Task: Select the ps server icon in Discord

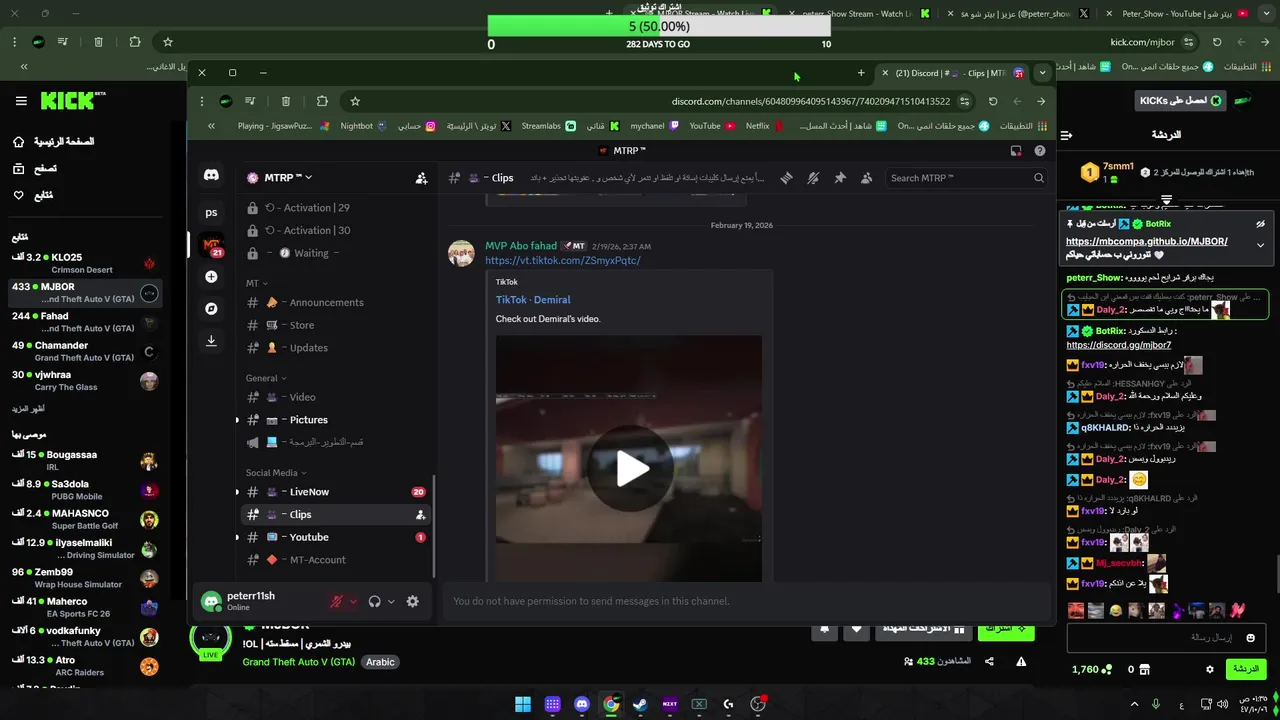Action: point(211,212)
